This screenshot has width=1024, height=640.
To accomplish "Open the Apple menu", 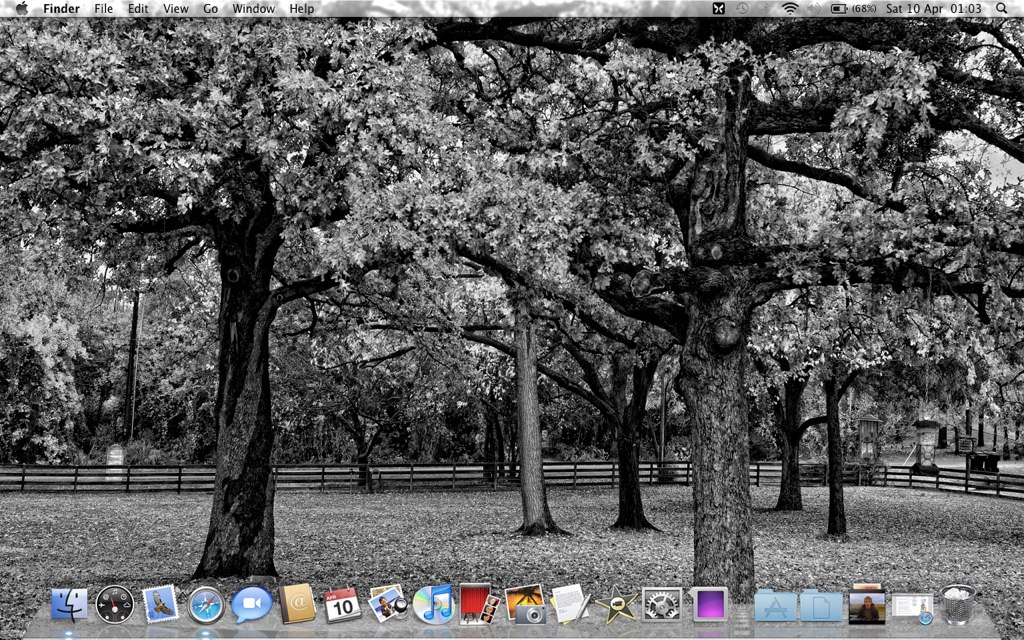I will (x=21, y=9).
